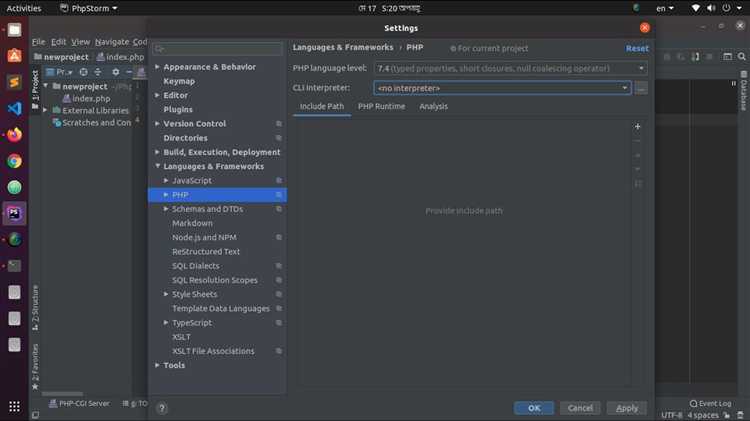Expand the Style Sheets node
This screenshot has height=421, width=750.
[x=165, y=294]
